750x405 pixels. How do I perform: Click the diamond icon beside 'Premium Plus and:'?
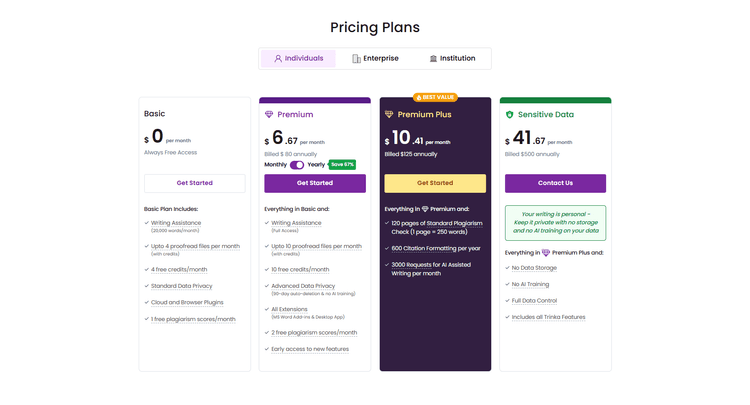point(545,253)
